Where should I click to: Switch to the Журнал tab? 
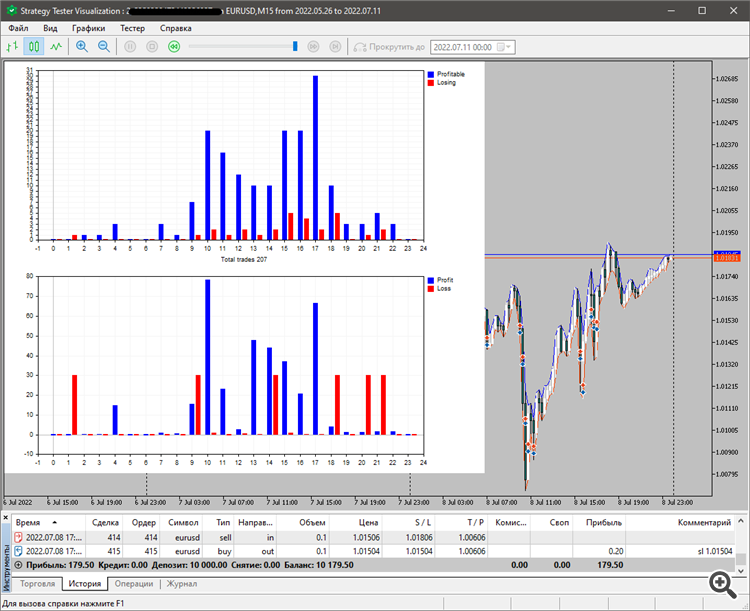(182, 584)
